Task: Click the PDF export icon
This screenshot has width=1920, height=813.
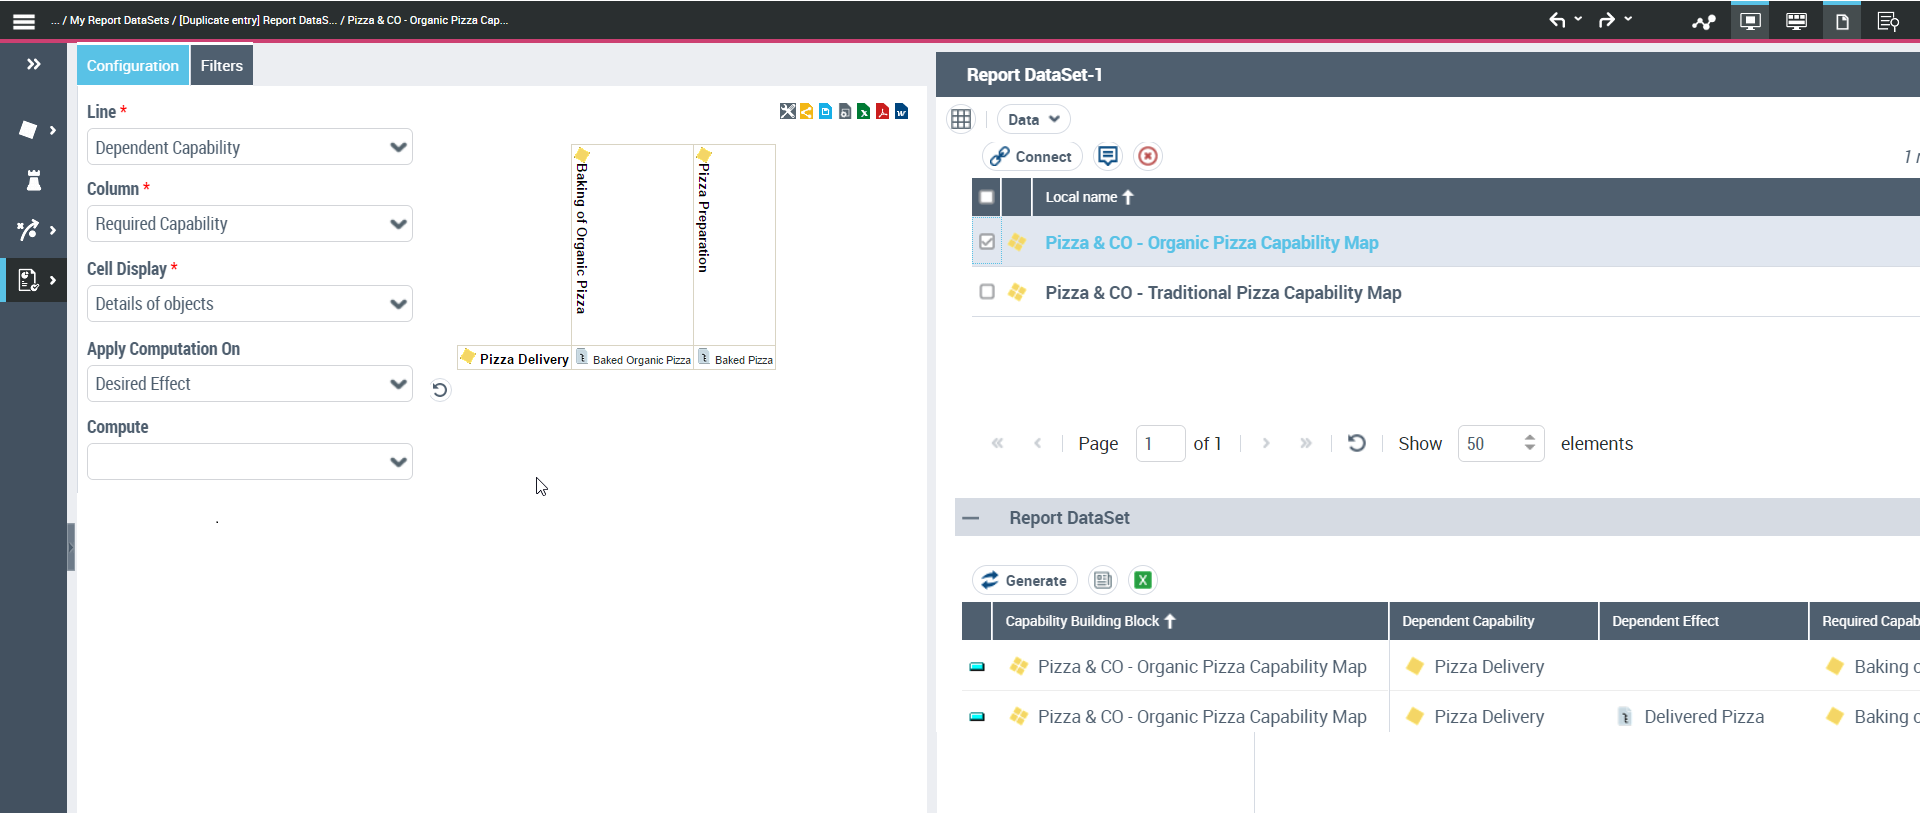Action: click(x=882, y=111)
